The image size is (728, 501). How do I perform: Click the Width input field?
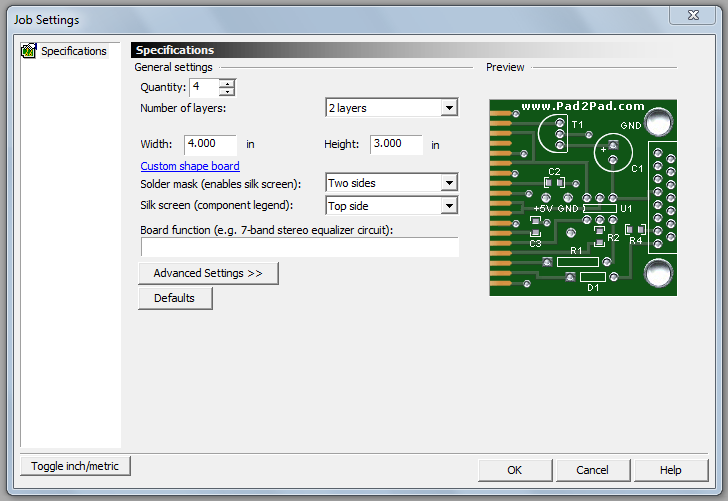(x=210, y=144)
